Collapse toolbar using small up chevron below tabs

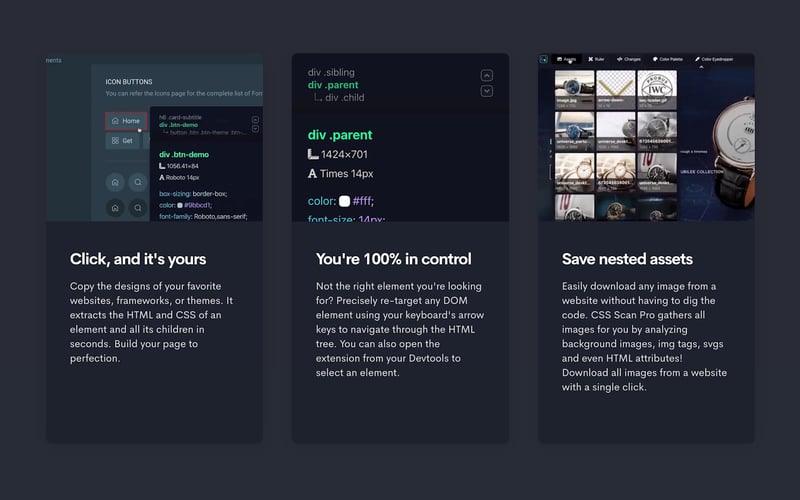[701, 67]
